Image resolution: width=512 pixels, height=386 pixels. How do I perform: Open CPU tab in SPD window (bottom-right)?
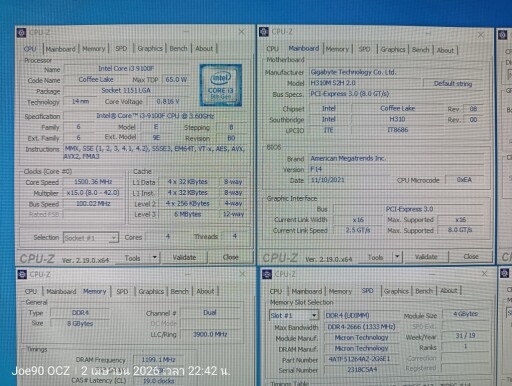[276, 291]
